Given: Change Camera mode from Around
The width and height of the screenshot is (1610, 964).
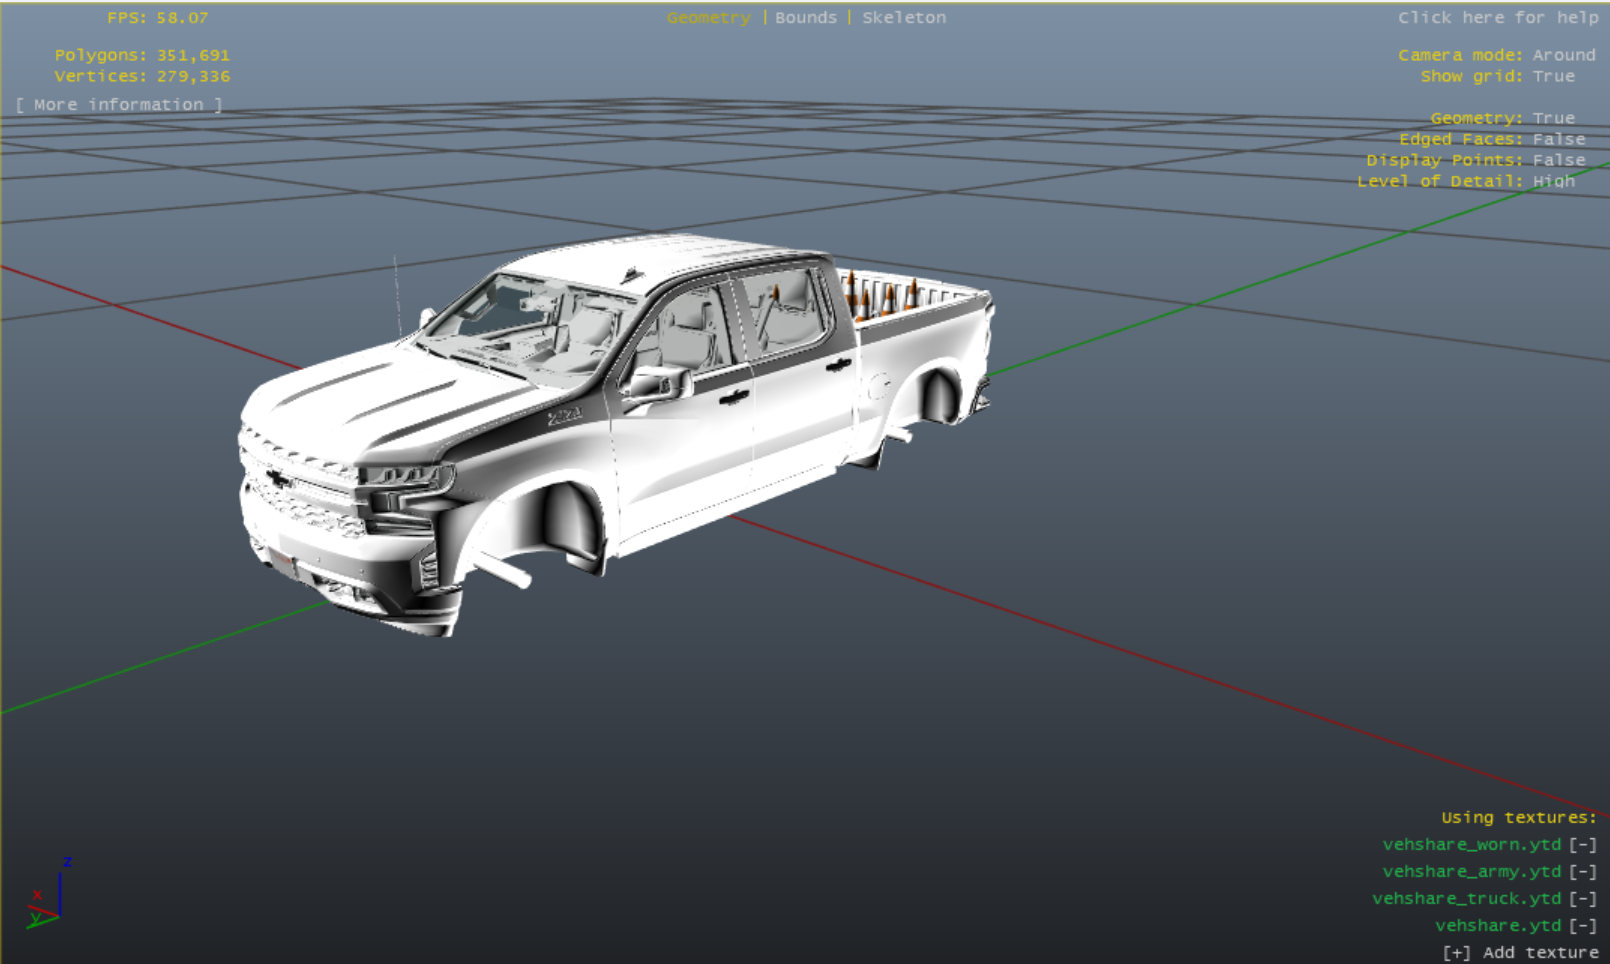Looking at the screenshot, I should tap(1563, 56).
